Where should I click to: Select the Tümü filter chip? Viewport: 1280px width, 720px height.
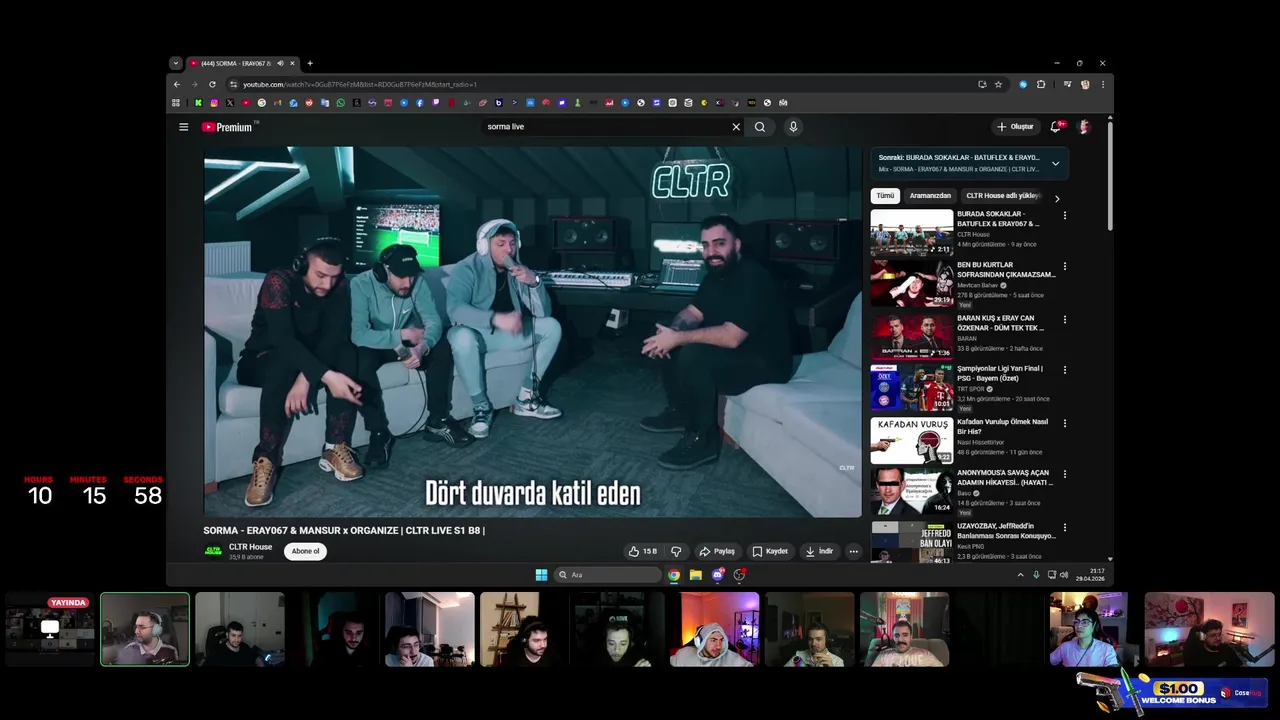(885, 196)
